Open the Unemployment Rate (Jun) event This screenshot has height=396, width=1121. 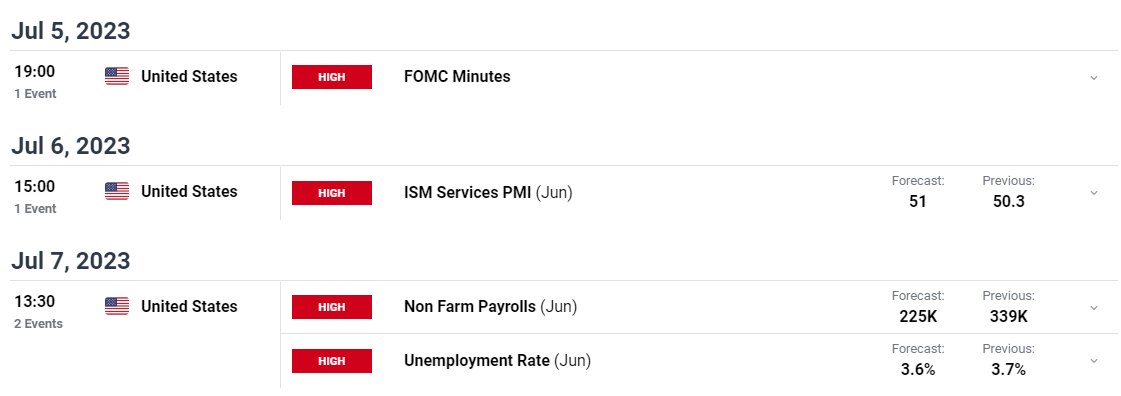pos(498,361)
